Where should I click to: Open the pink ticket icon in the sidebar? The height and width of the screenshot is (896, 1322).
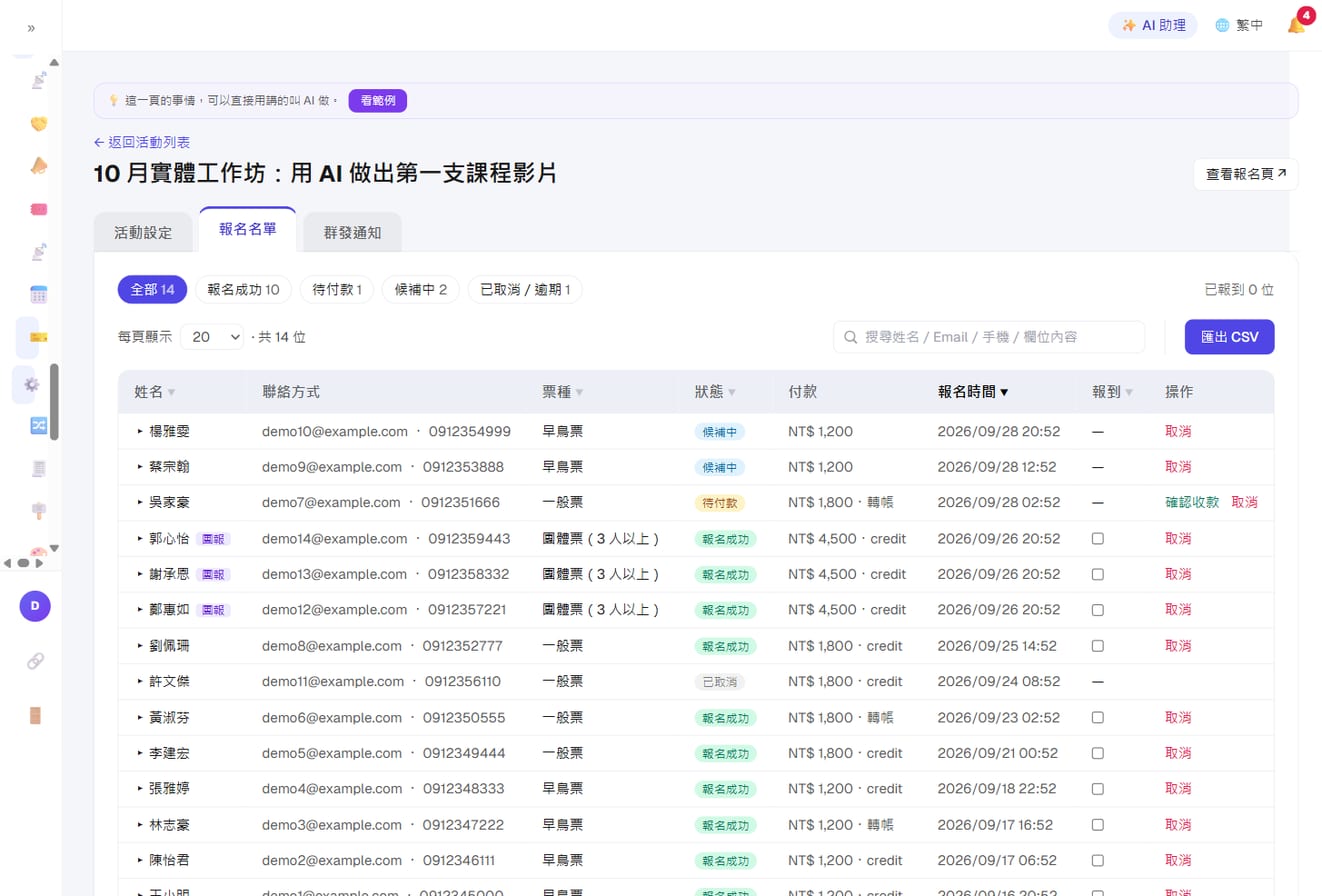[39, 209]
